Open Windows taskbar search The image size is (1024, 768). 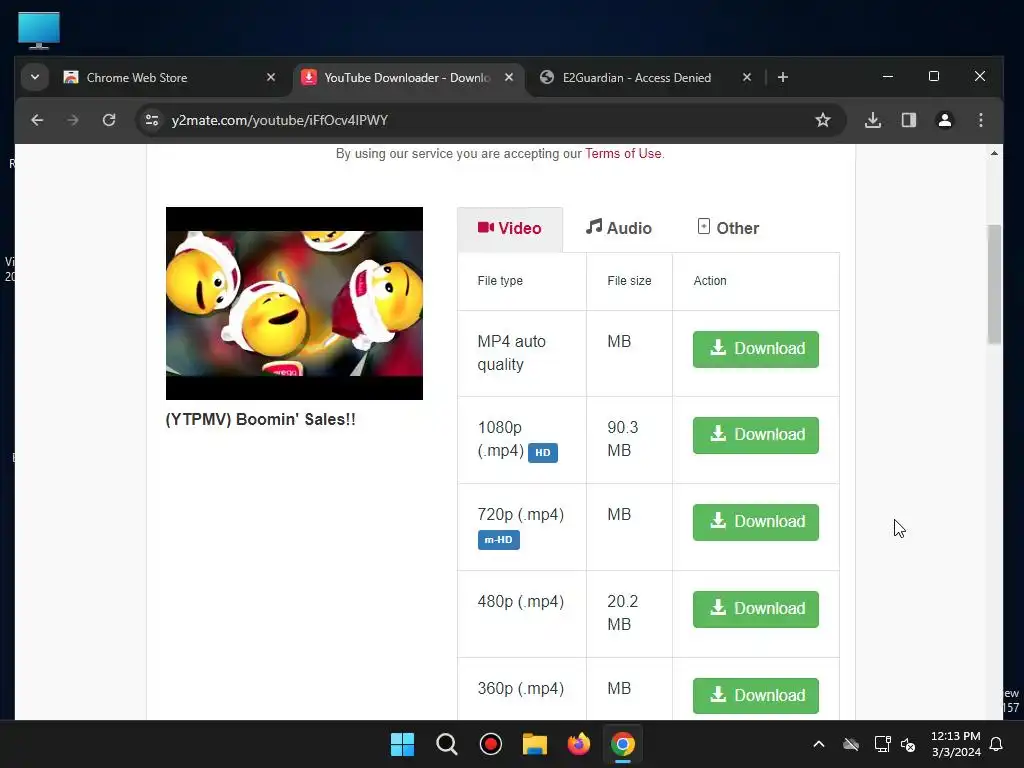[x=447, y=744]
